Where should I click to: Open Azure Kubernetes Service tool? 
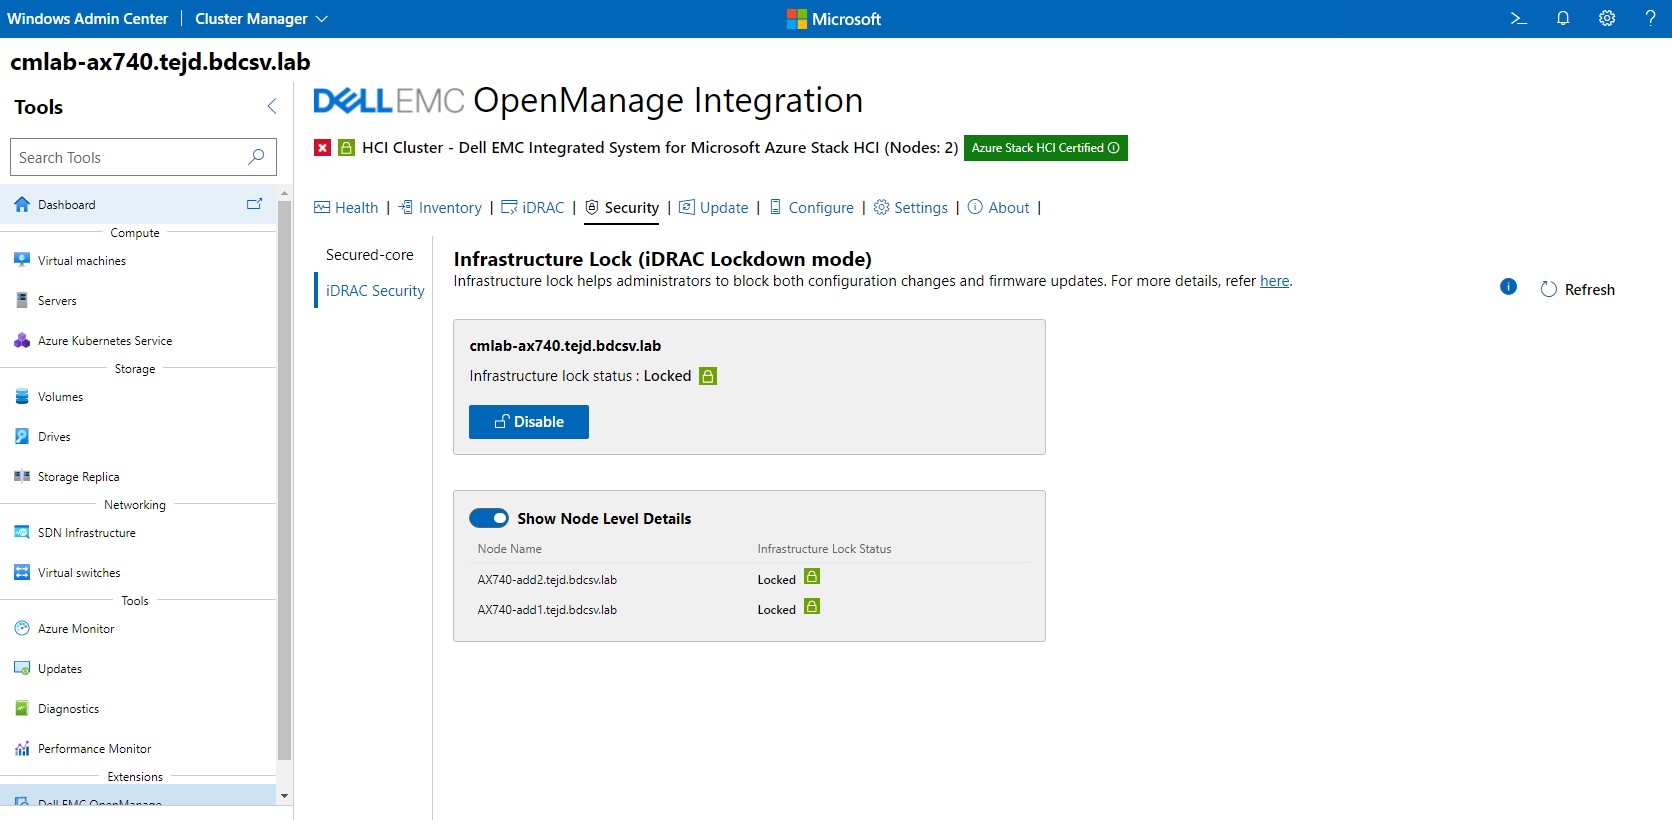pos(104,341)
